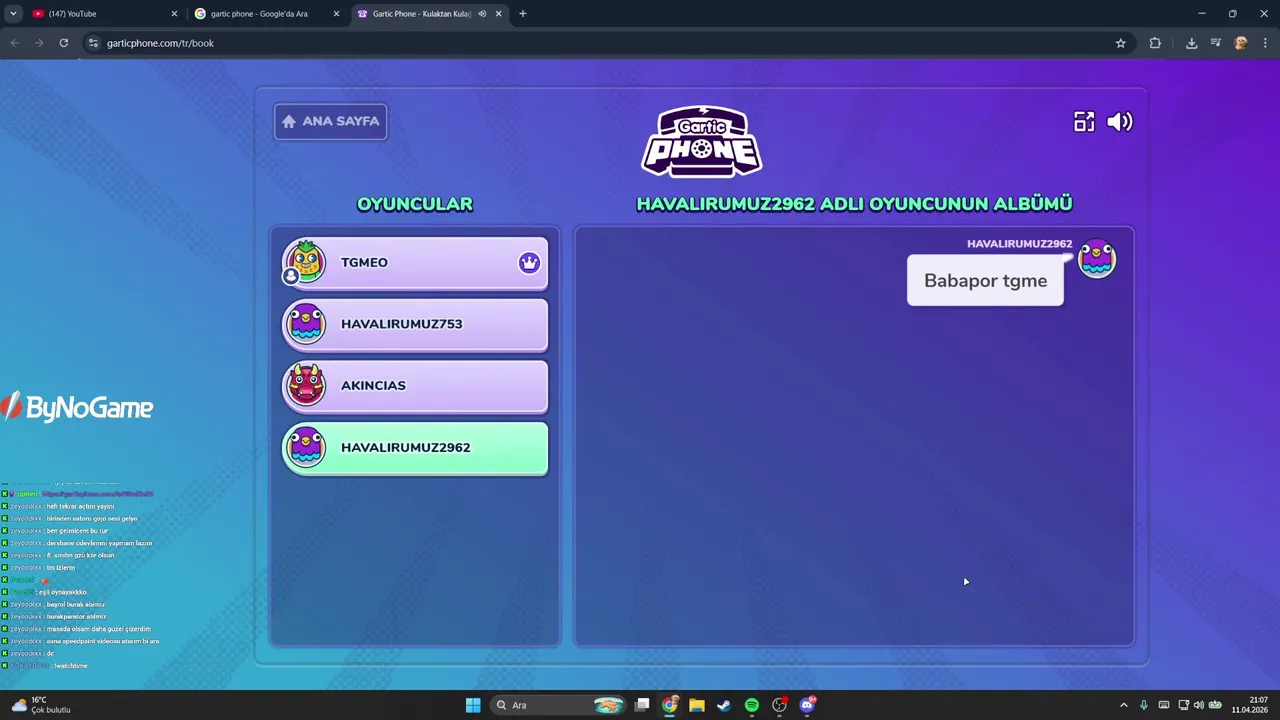Open a new browser tab
The width and height of the screenshot is (1280, 720).
tap(522, 14)
